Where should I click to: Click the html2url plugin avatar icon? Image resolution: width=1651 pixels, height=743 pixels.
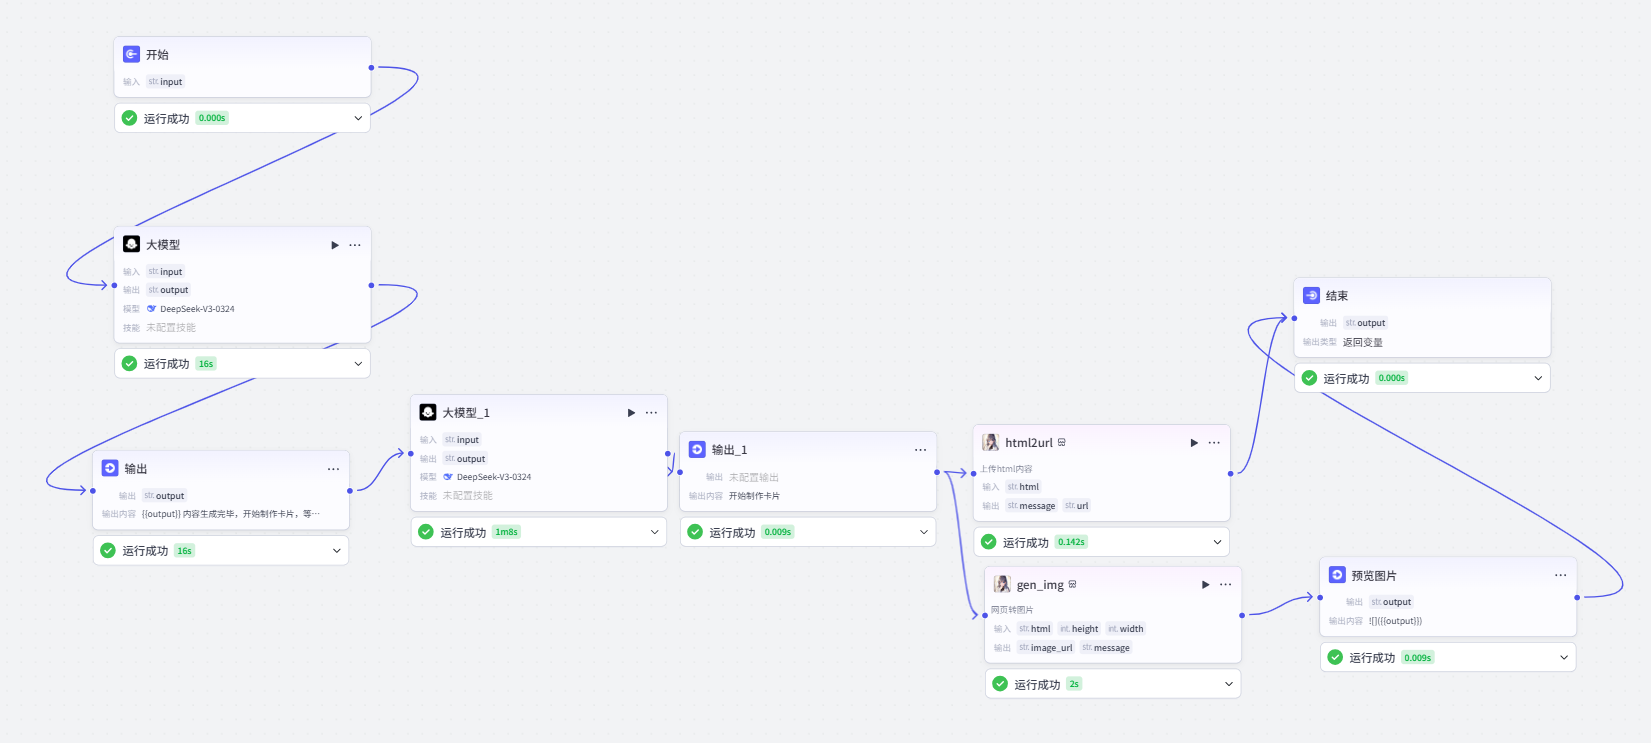point(991,442)
